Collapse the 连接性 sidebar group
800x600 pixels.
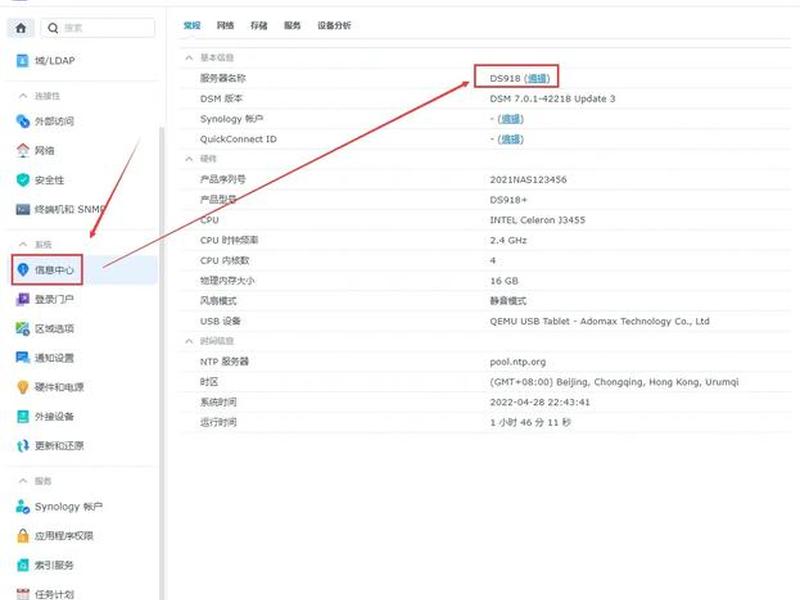coord(22,95)
